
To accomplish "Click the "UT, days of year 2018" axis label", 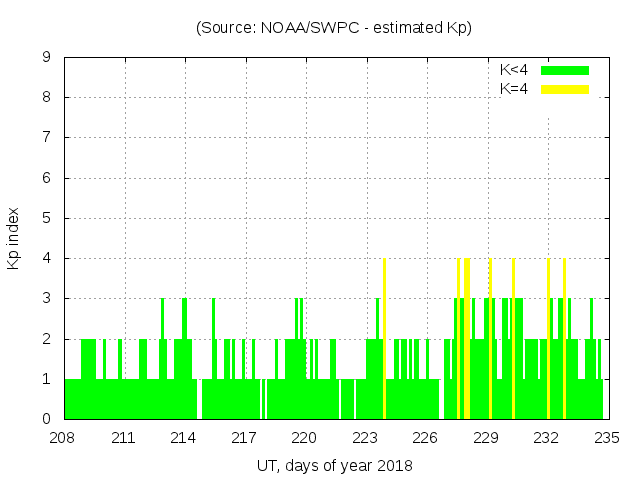I will (x=334, y=465).
